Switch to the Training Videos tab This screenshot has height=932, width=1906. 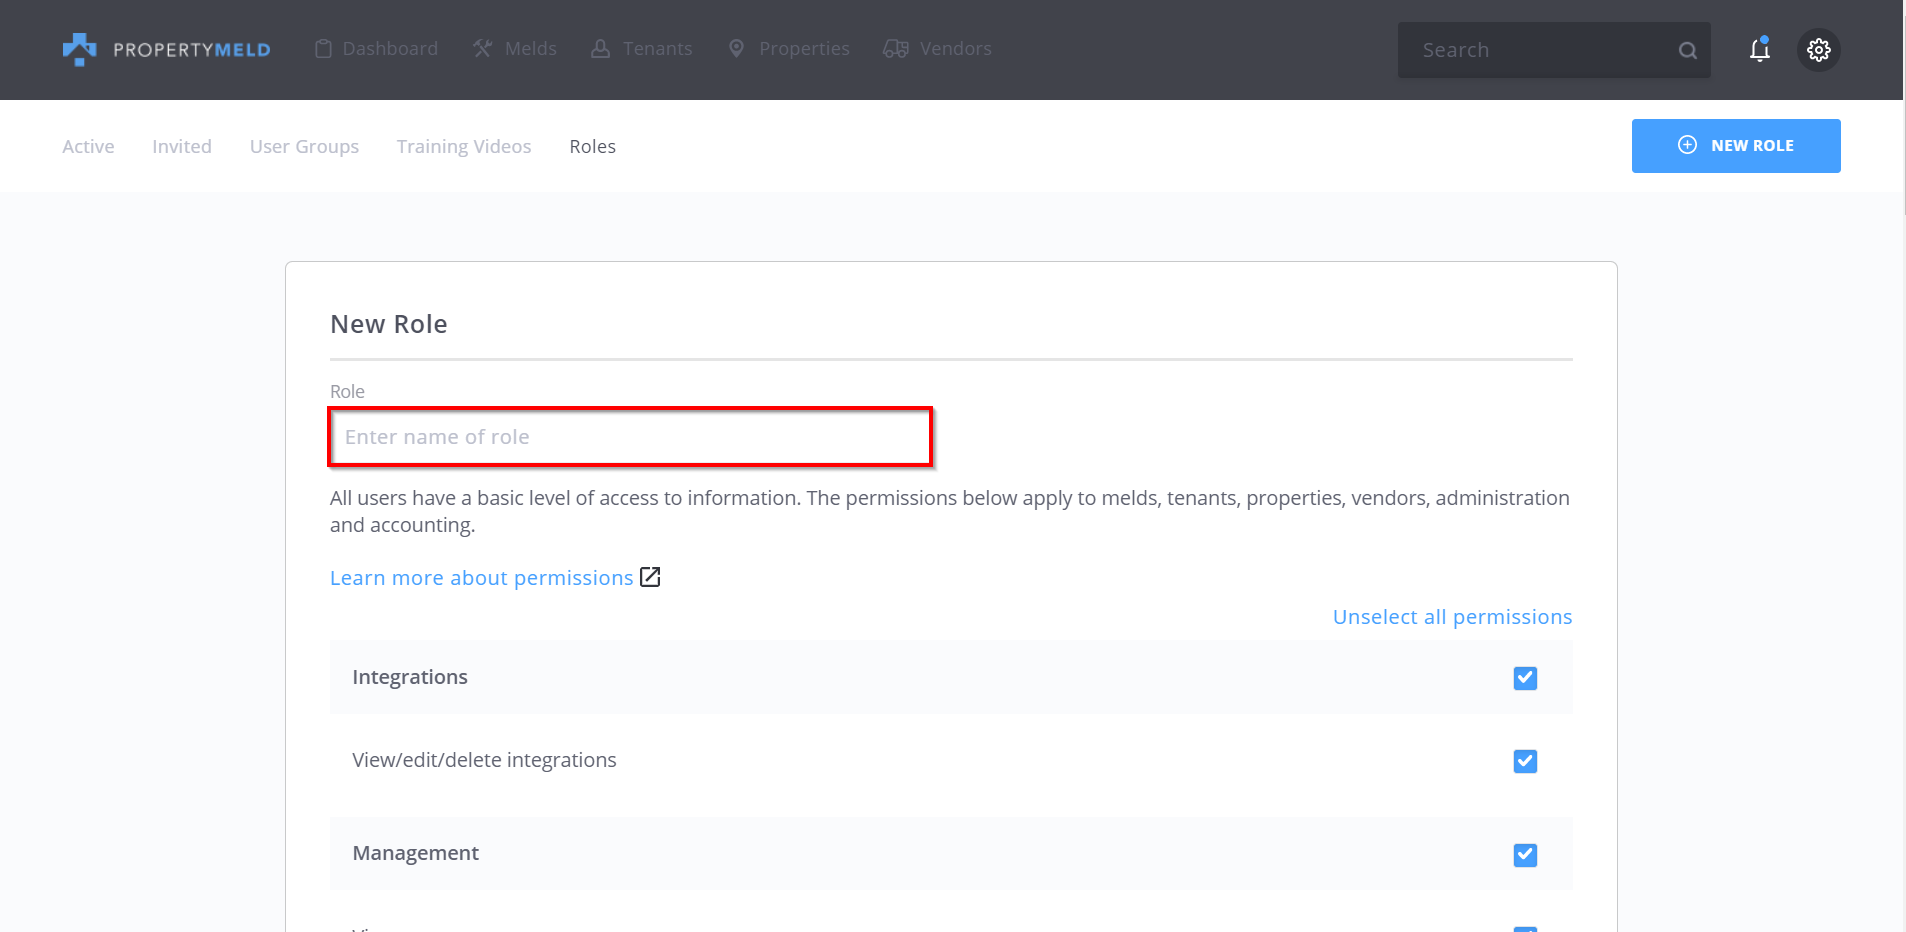point(463,147)
